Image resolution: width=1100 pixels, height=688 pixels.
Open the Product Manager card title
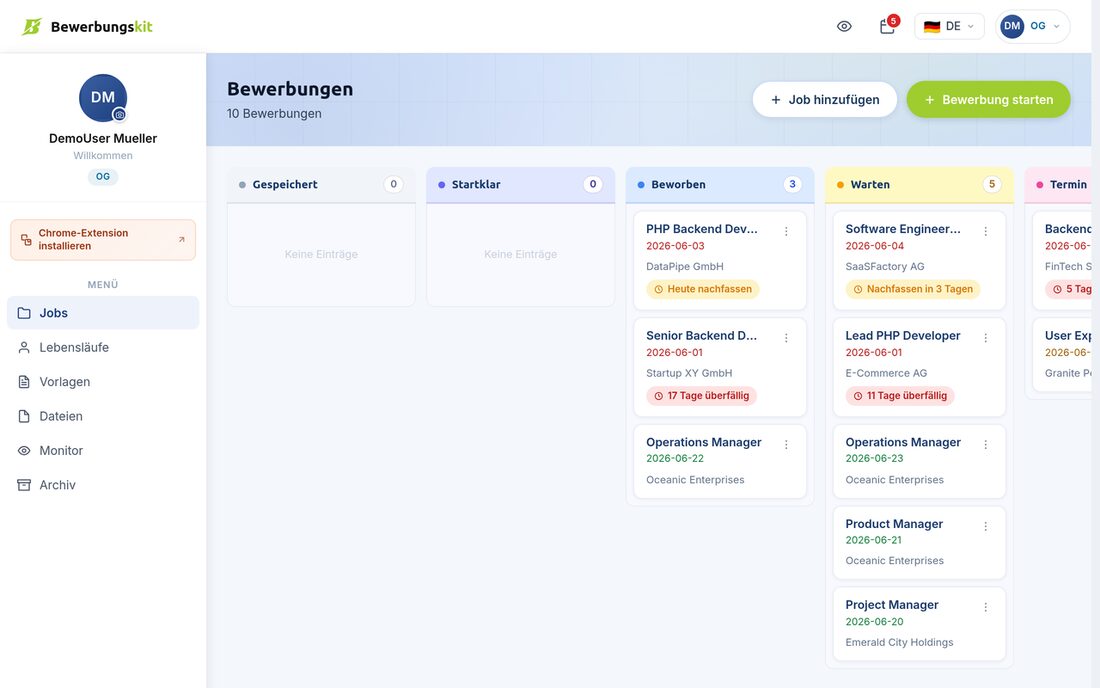894,524
